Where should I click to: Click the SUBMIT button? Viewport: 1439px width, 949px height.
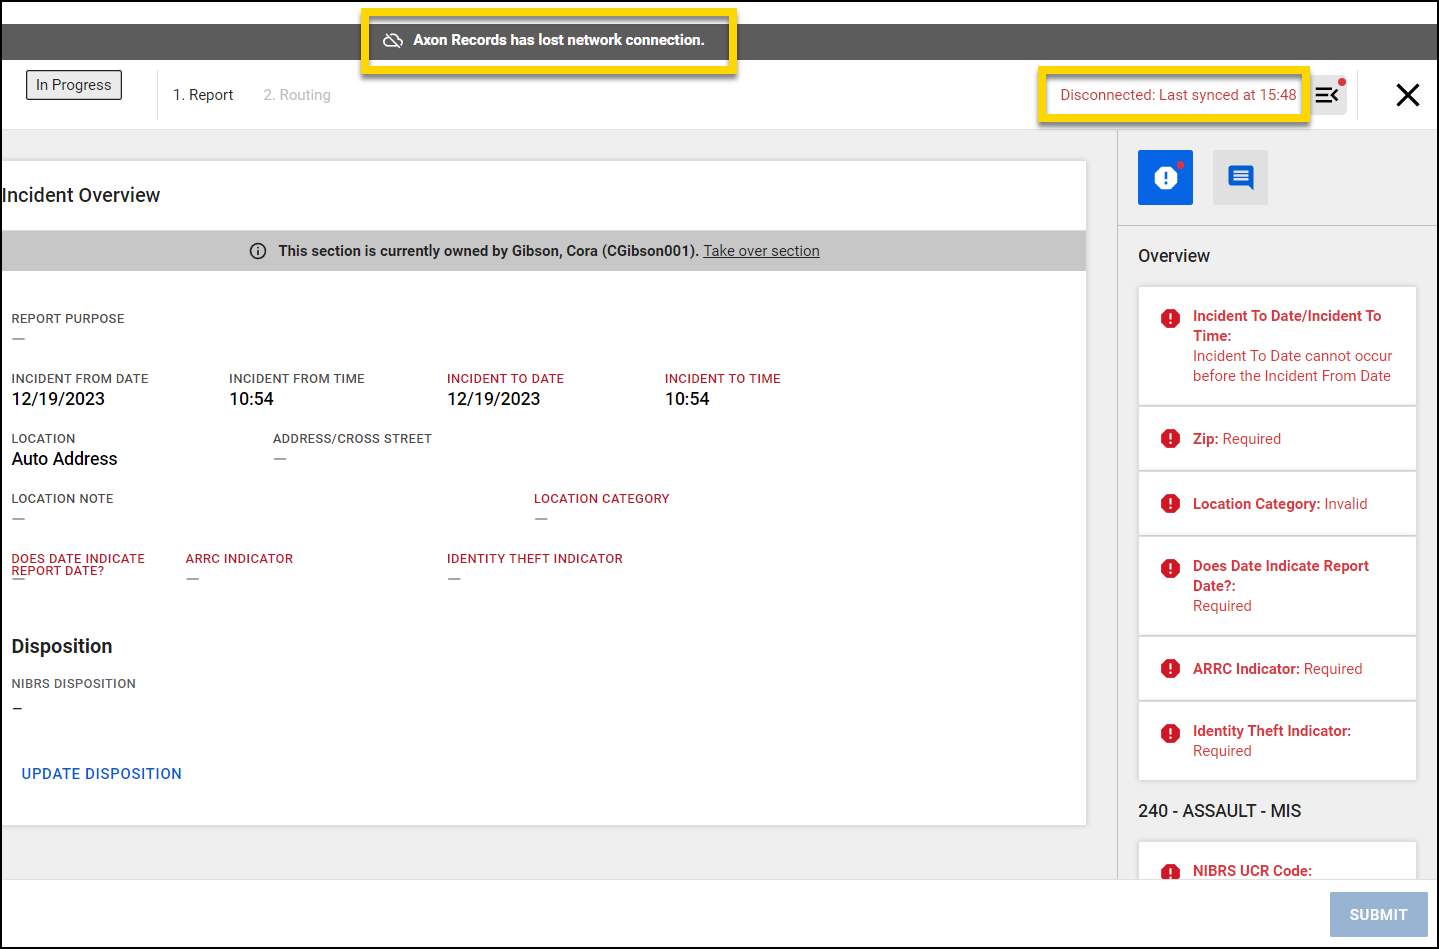pos(1378,914)
